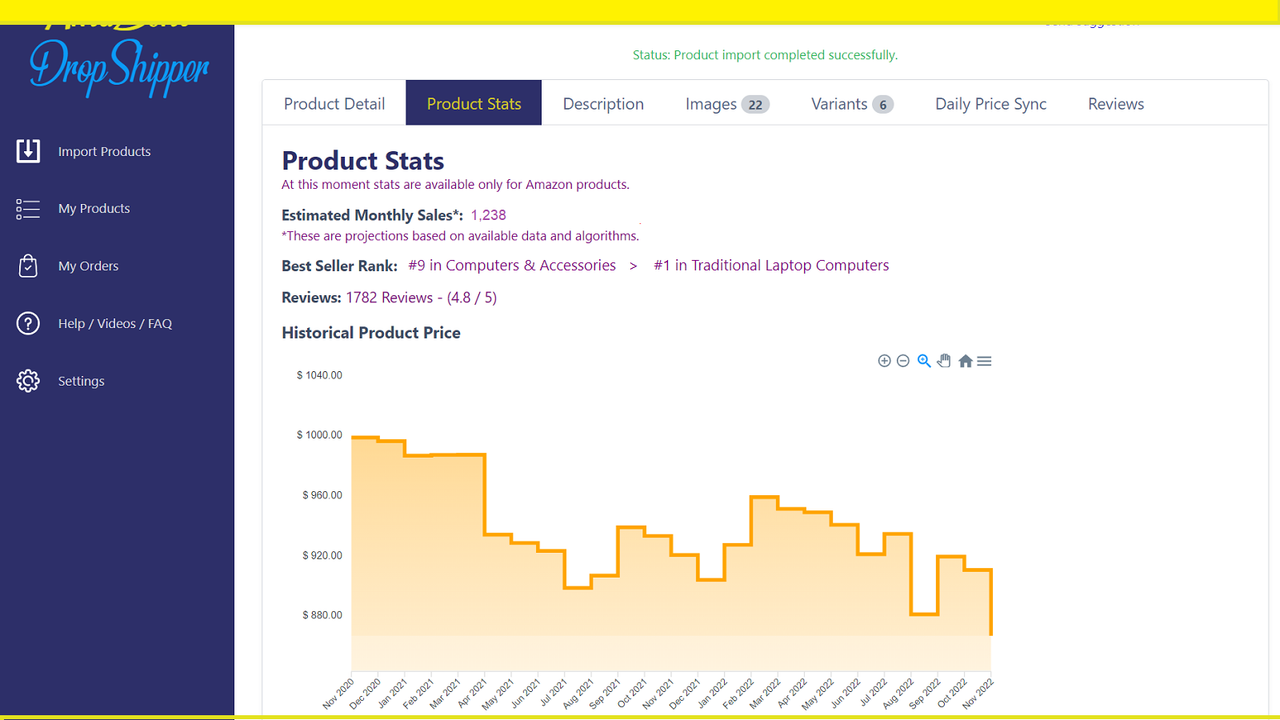The width and height of the screenshot is (1280, 720).
Task: Switch to the Description tab
Action: (603, 103)
